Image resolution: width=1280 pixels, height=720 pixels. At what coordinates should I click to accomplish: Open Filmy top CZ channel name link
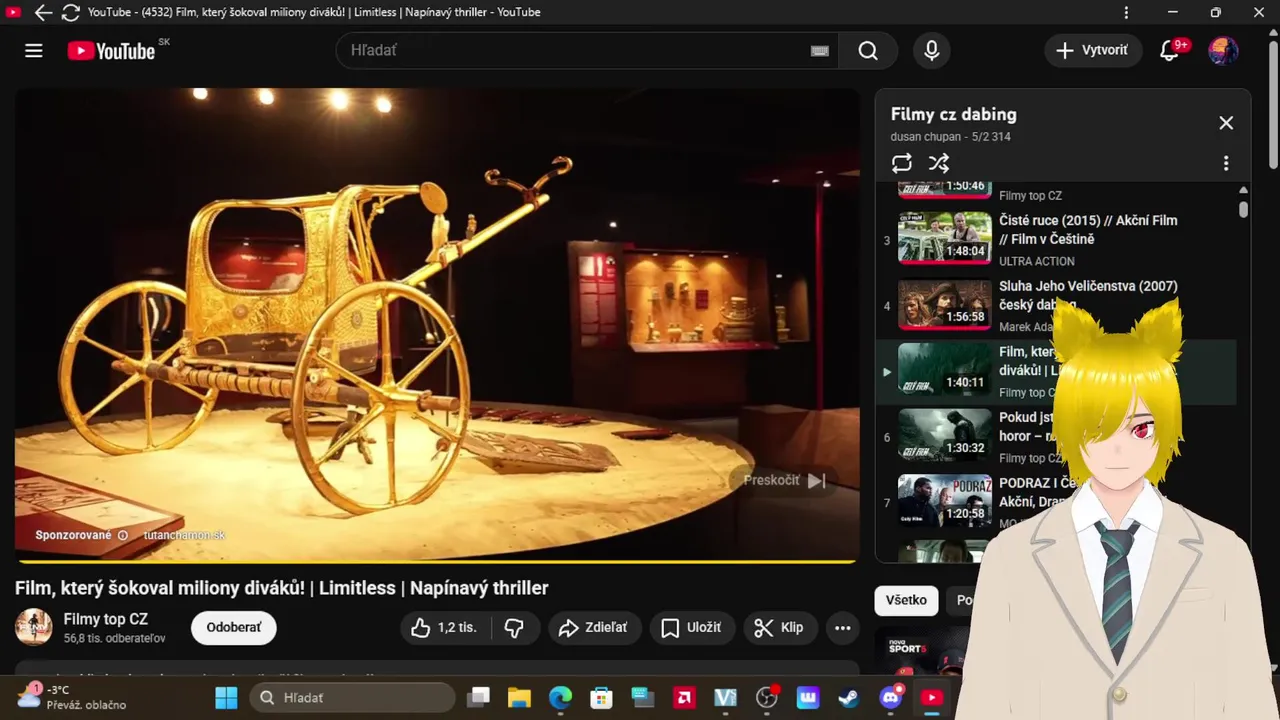(105, 619)
